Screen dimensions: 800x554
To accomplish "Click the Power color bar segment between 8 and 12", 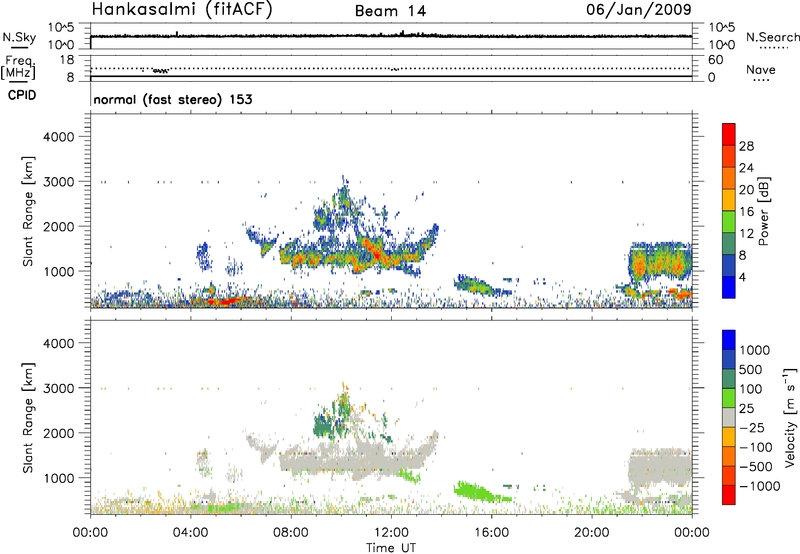I will click(729, 244).
